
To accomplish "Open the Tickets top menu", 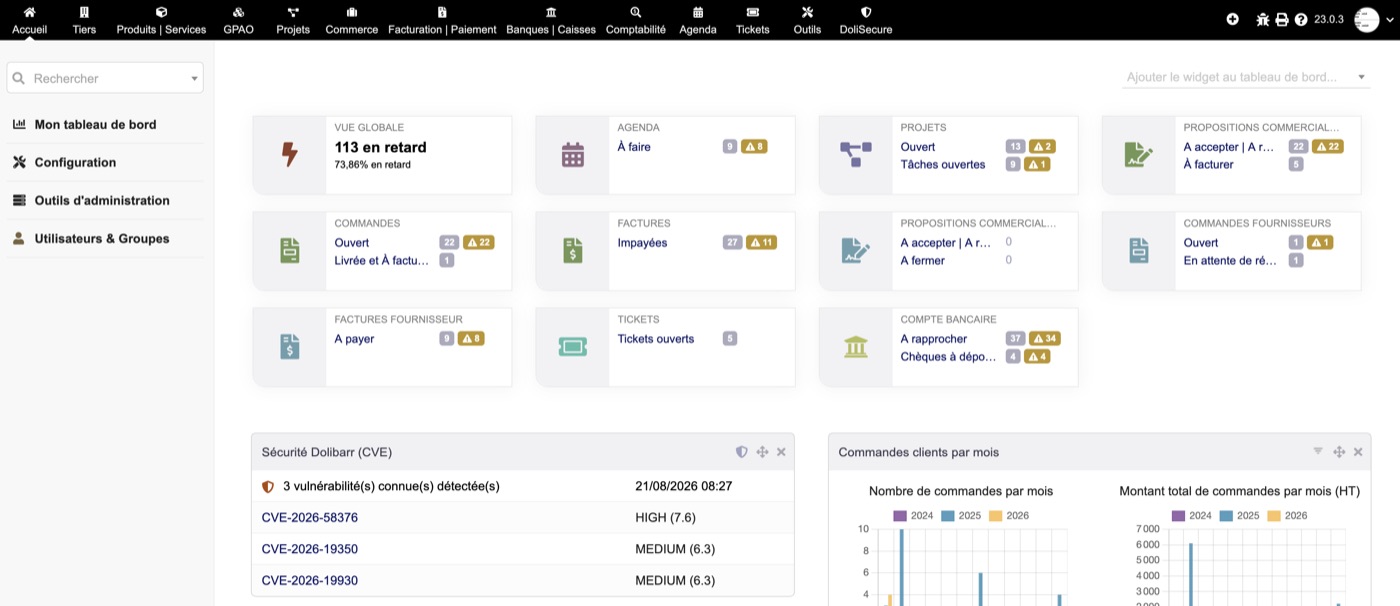I will tap(753, 20).
